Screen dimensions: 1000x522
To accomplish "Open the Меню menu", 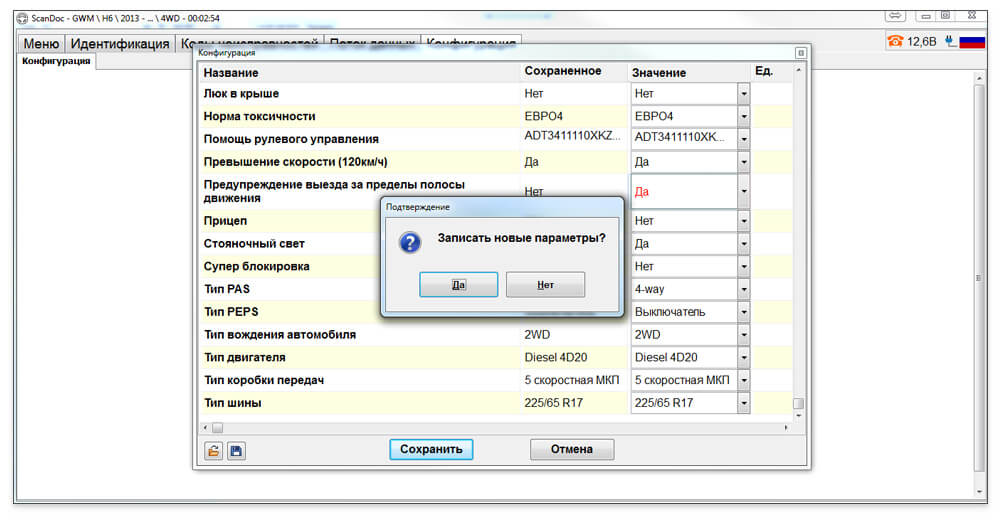I will click(41, 43).
